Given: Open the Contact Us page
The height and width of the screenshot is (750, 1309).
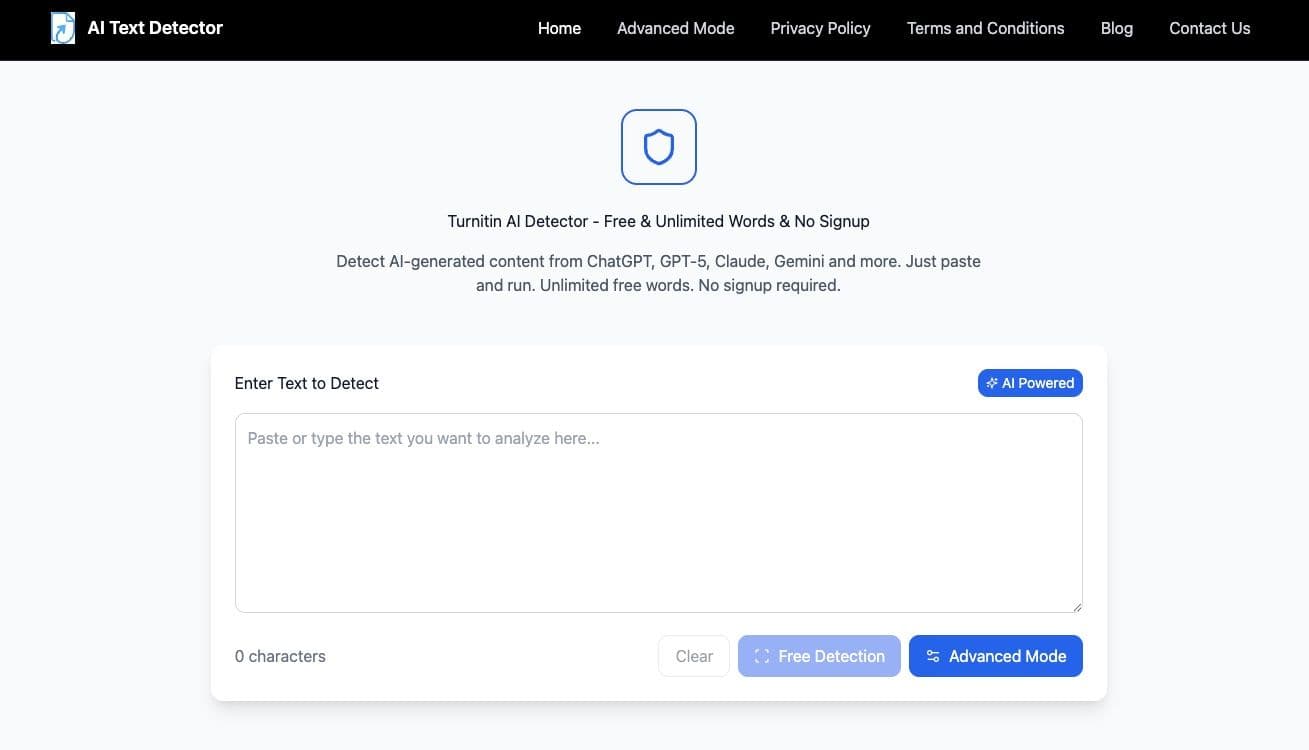Looking at the screenshot, I should (x=1209, y=28).
